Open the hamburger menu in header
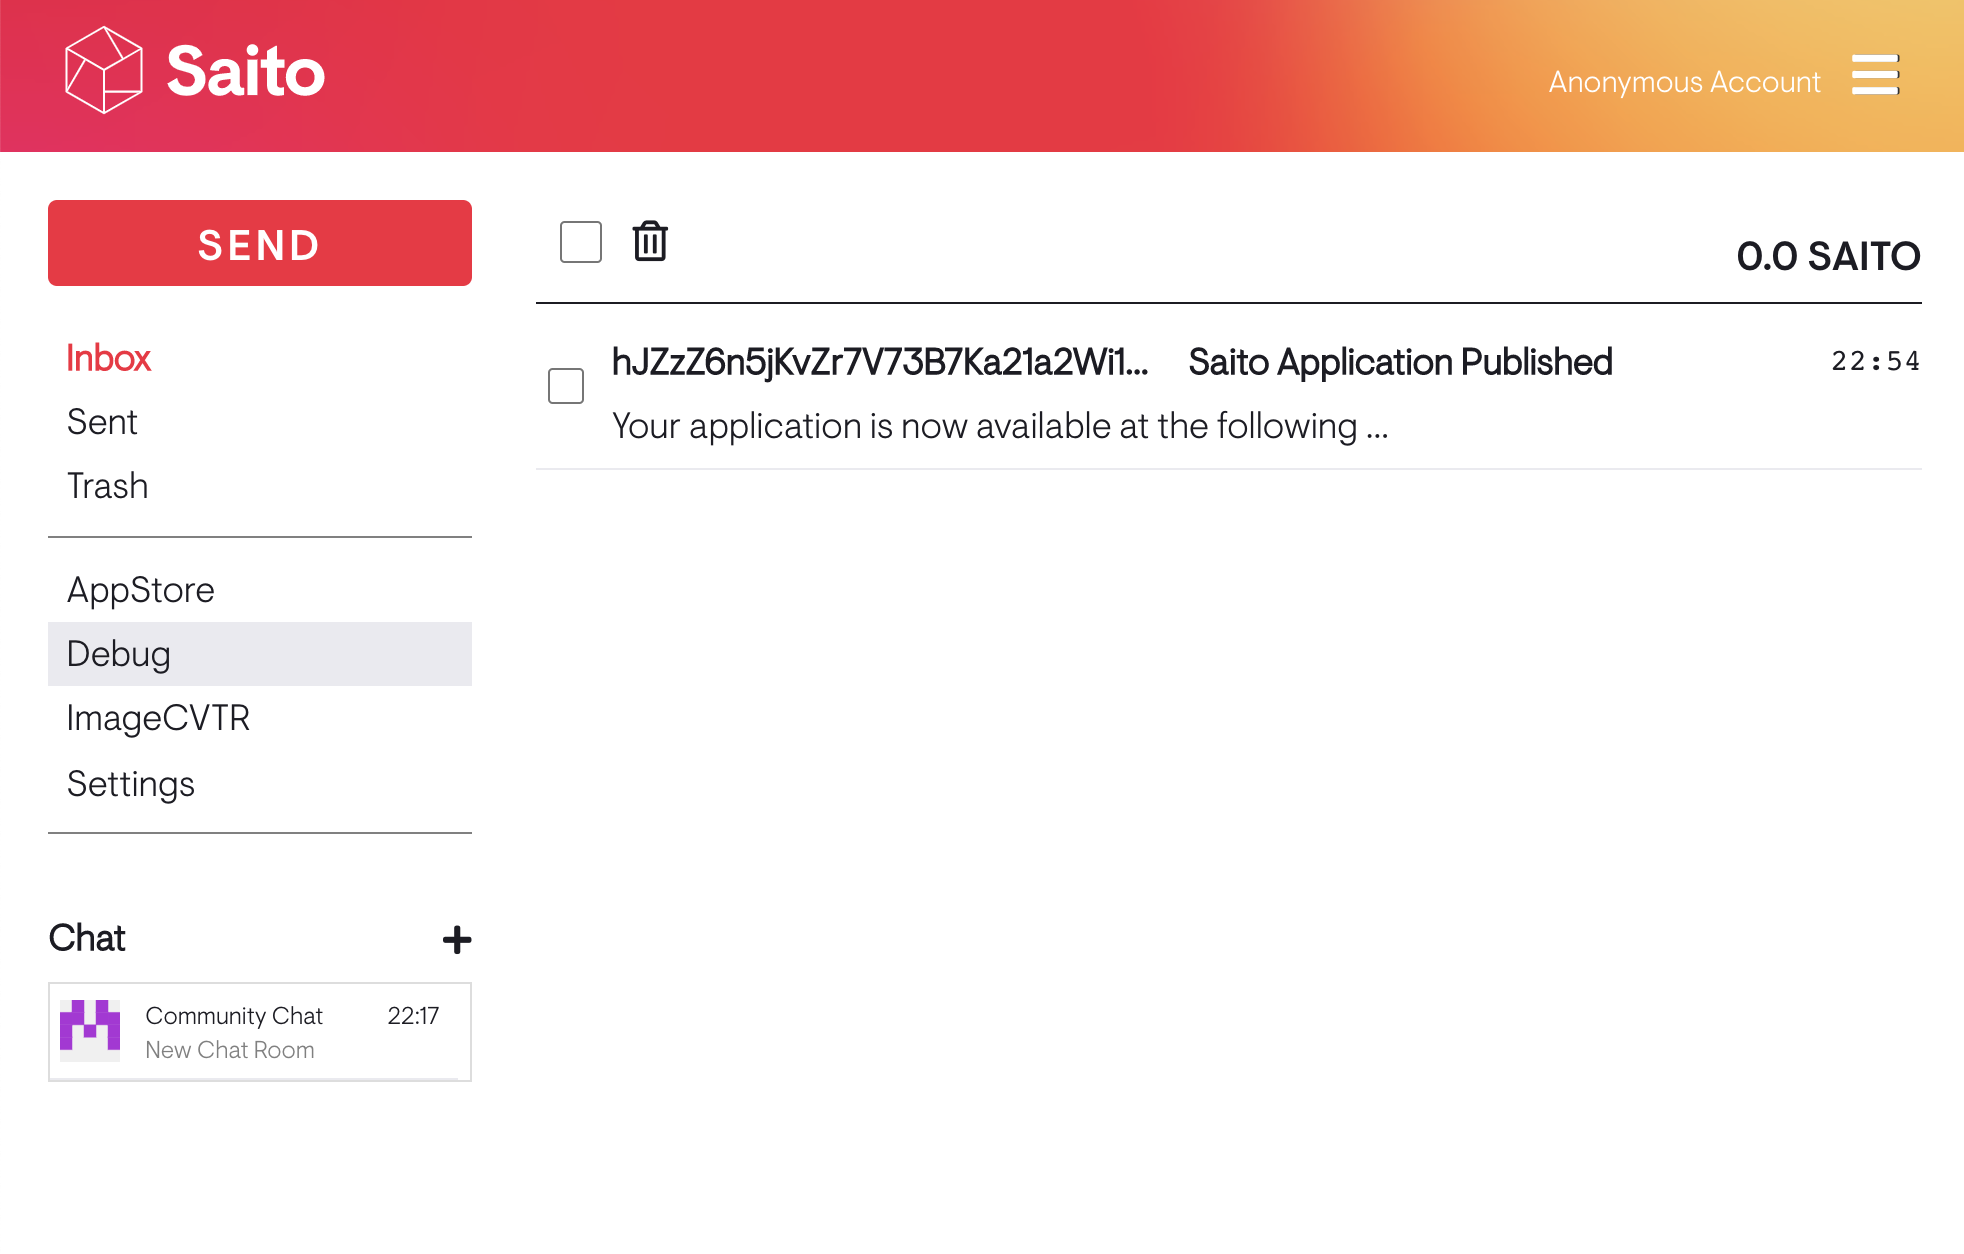Viewport: 1964px width, 1254px height. pyautogui.click(x=1874, y=75)
